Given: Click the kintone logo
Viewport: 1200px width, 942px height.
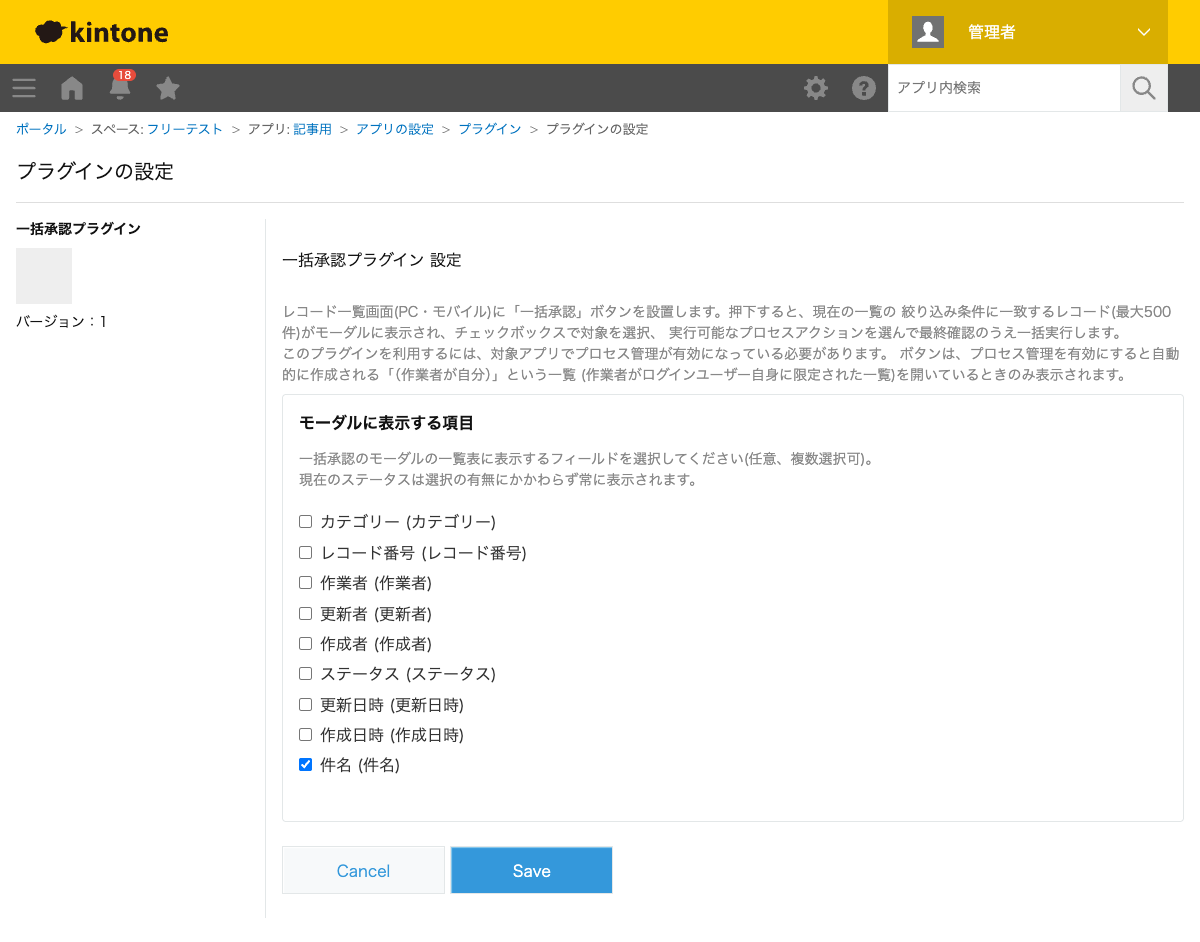Looking at the screenshot, I should (x=102, y=32).
